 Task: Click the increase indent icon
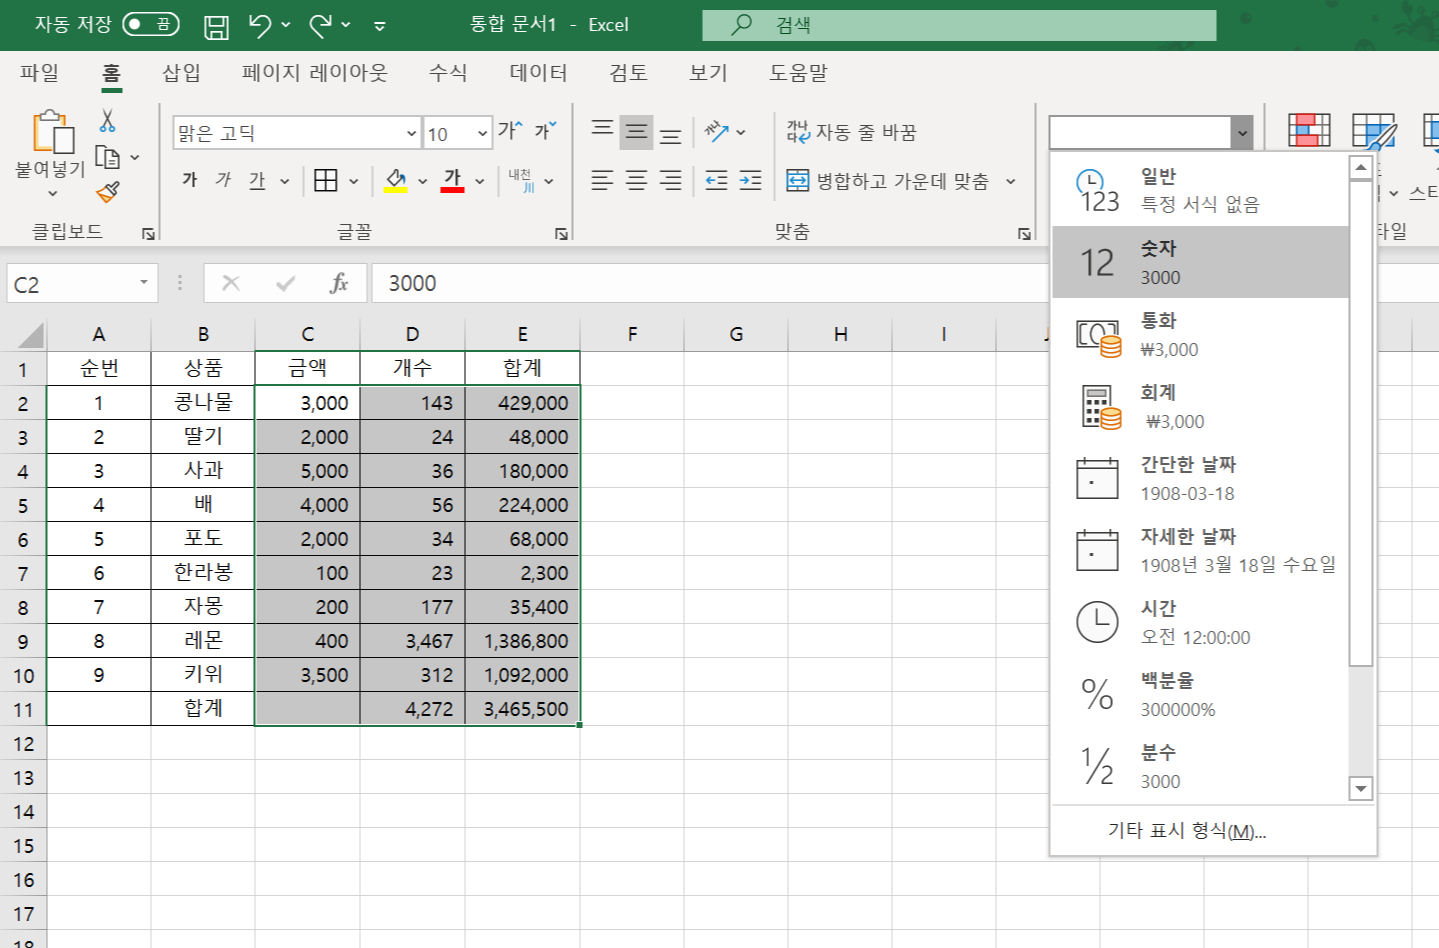coord(750,180)
